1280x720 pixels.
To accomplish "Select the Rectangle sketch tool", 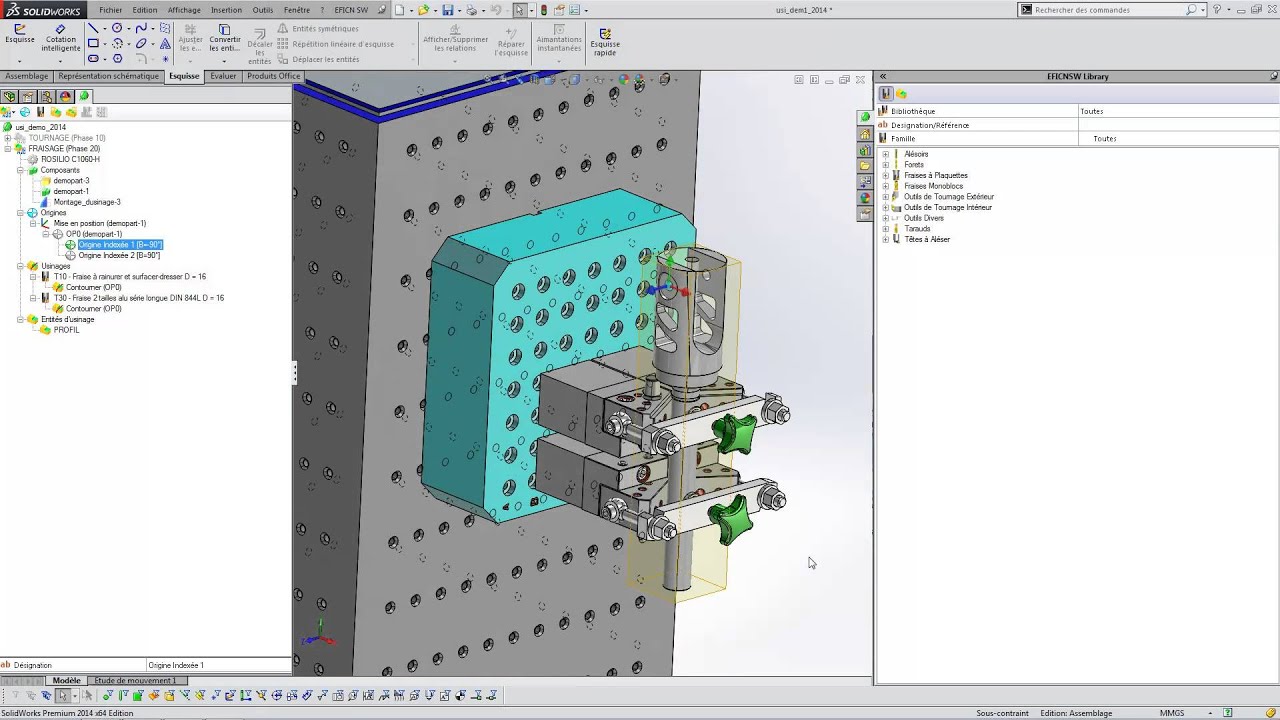I will coord(93,44).
